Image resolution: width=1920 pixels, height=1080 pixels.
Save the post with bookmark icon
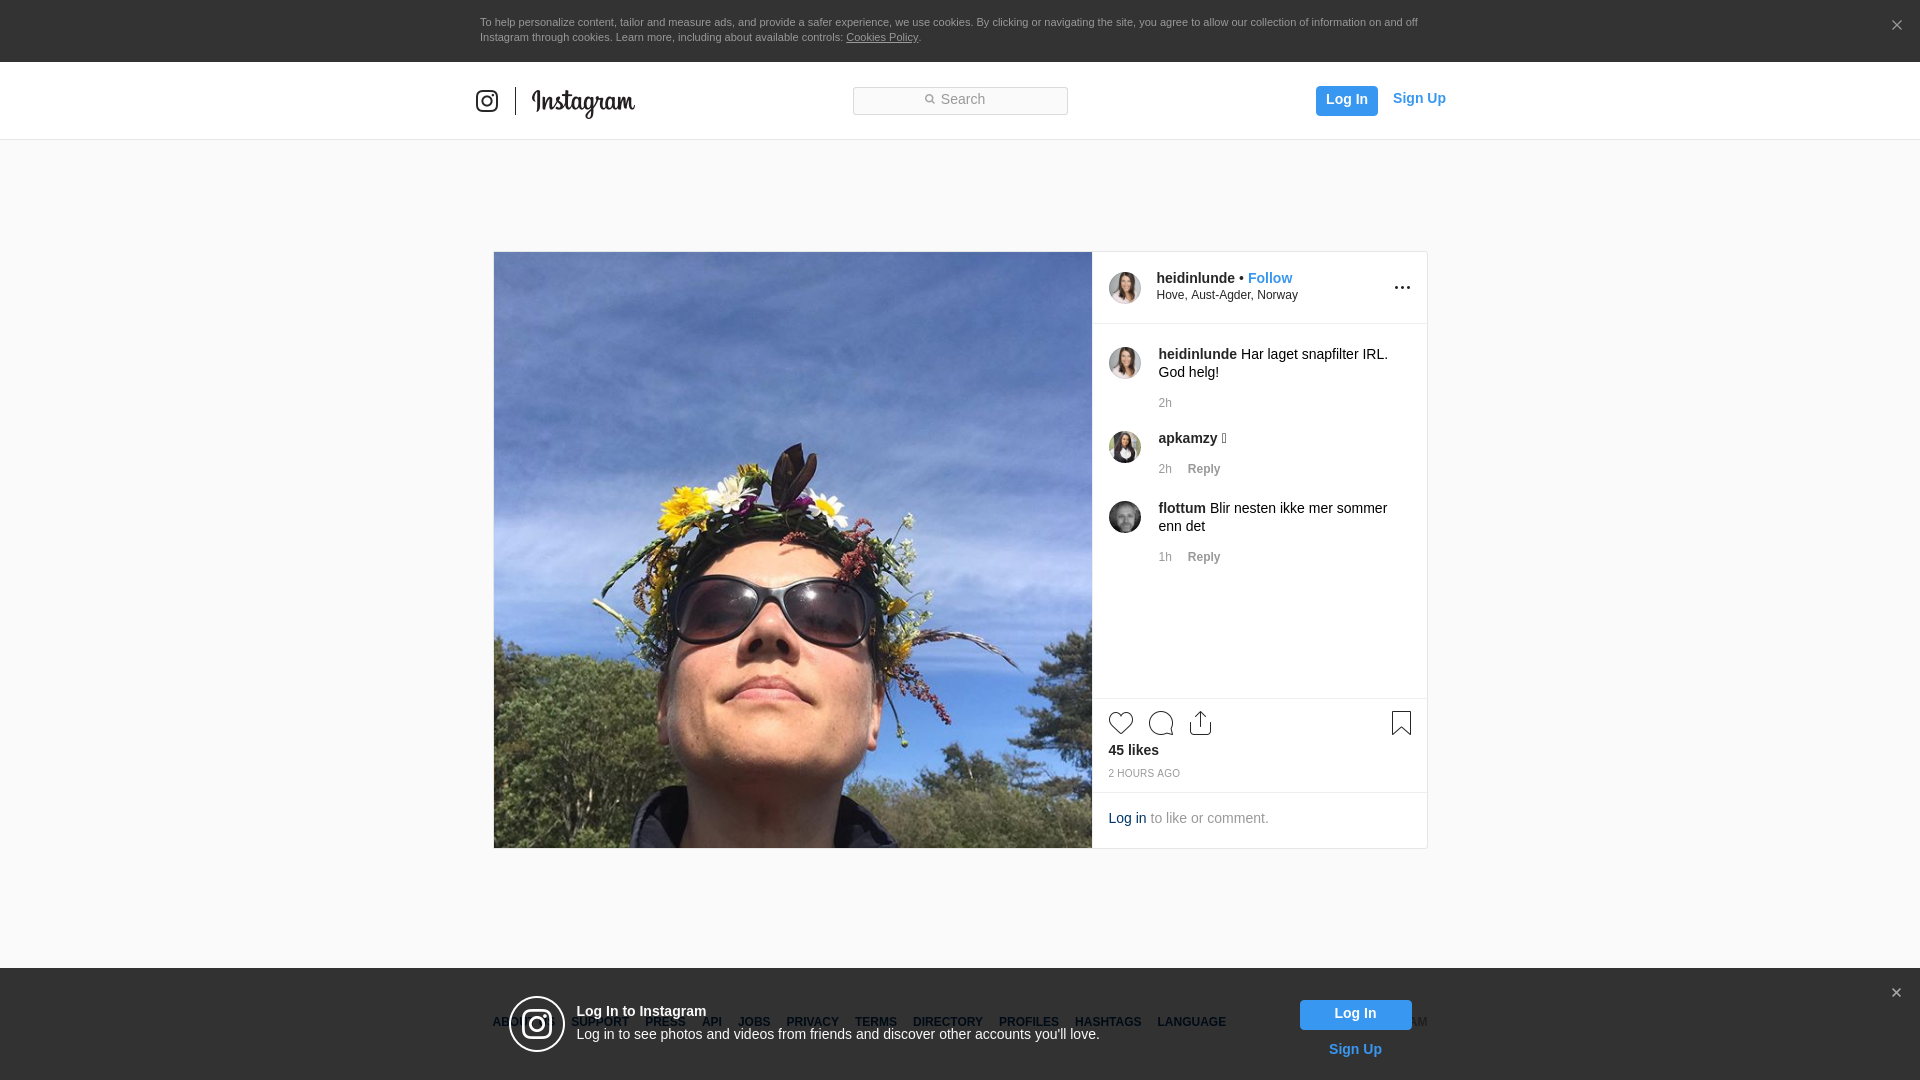click(1401, 723)
